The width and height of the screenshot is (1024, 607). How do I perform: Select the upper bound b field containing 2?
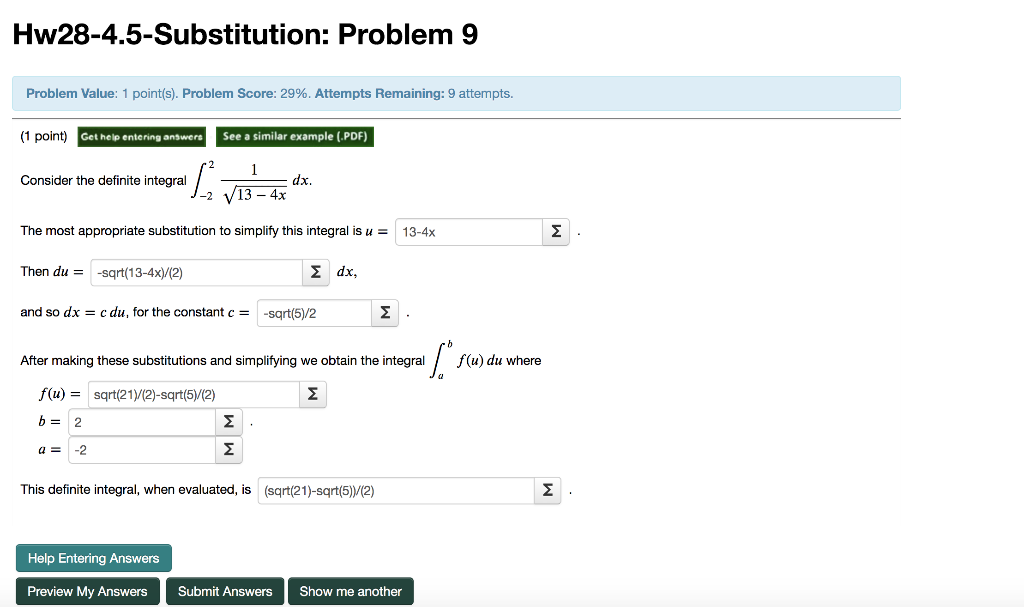(141, 421)
